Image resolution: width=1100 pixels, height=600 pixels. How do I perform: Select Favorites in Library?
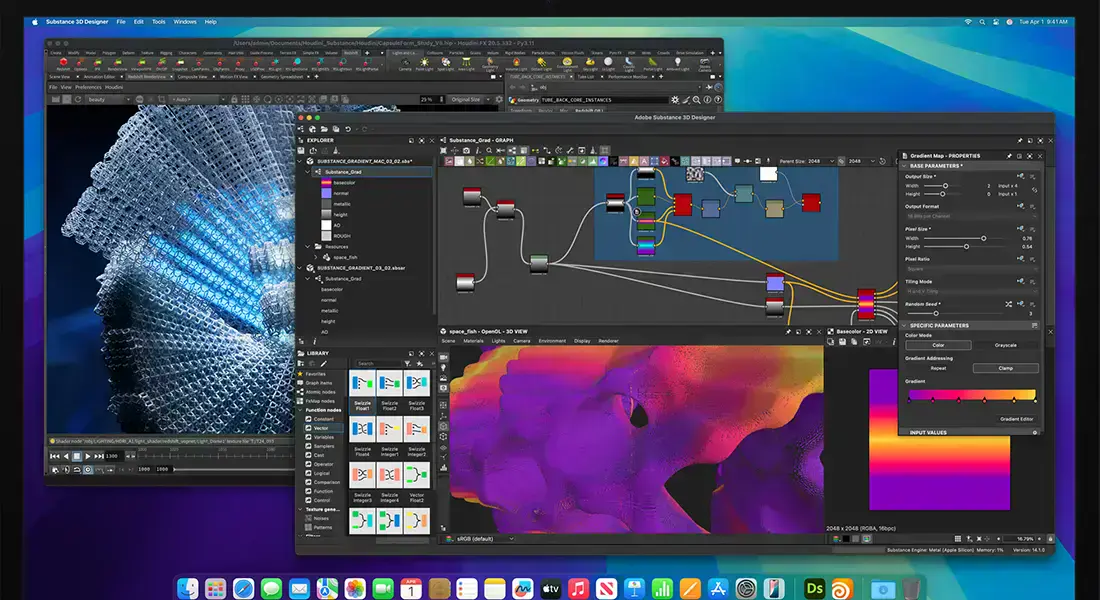click(315, 374)
